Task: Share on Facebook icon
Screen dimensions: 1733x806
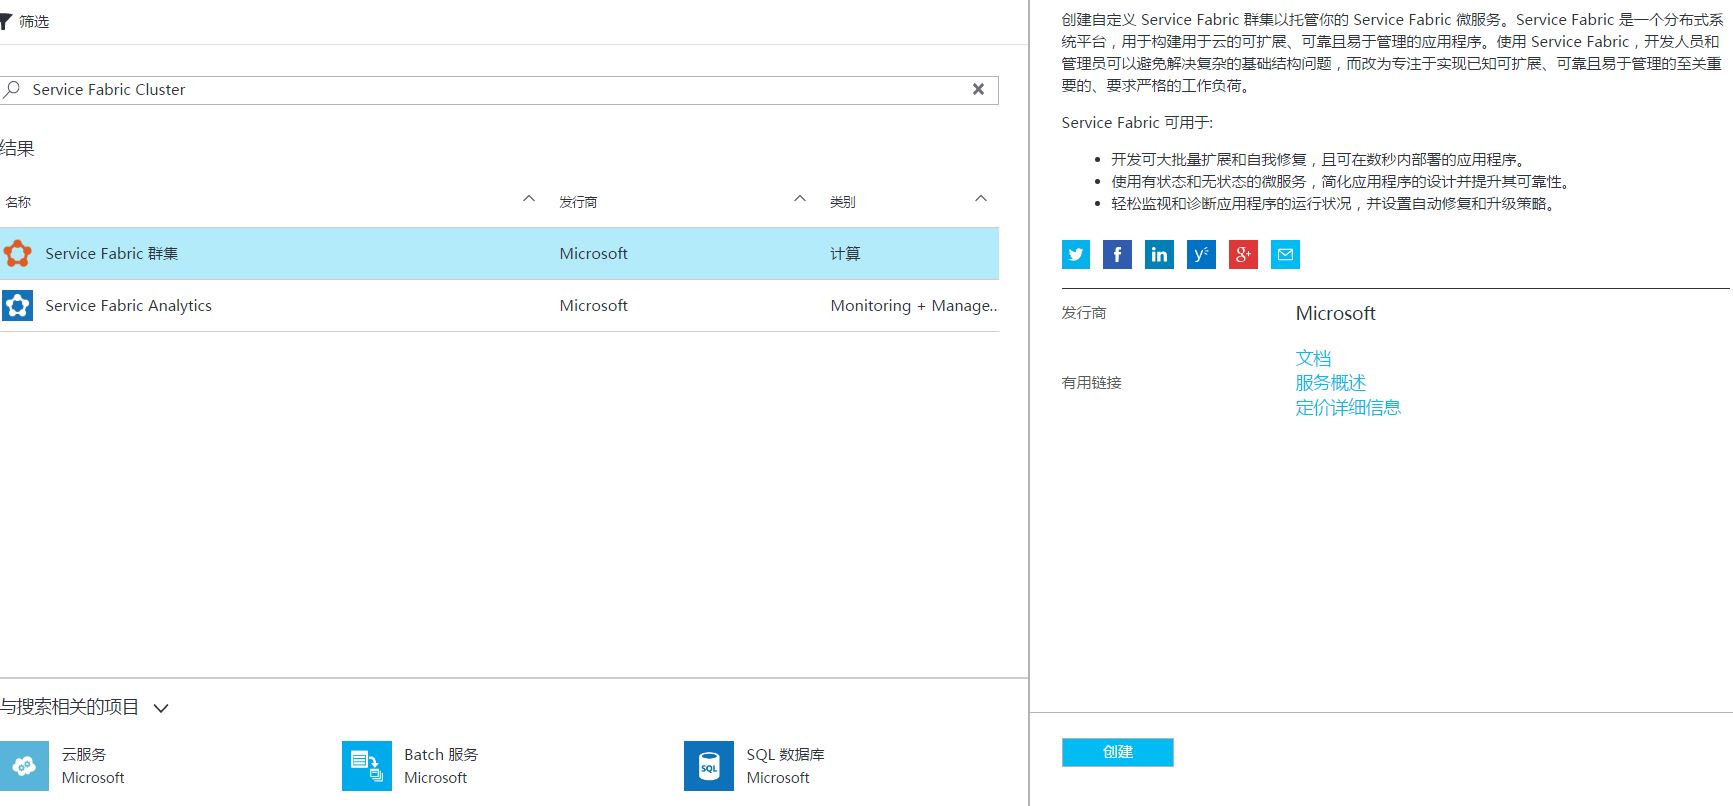Action: pos(1117,255)
